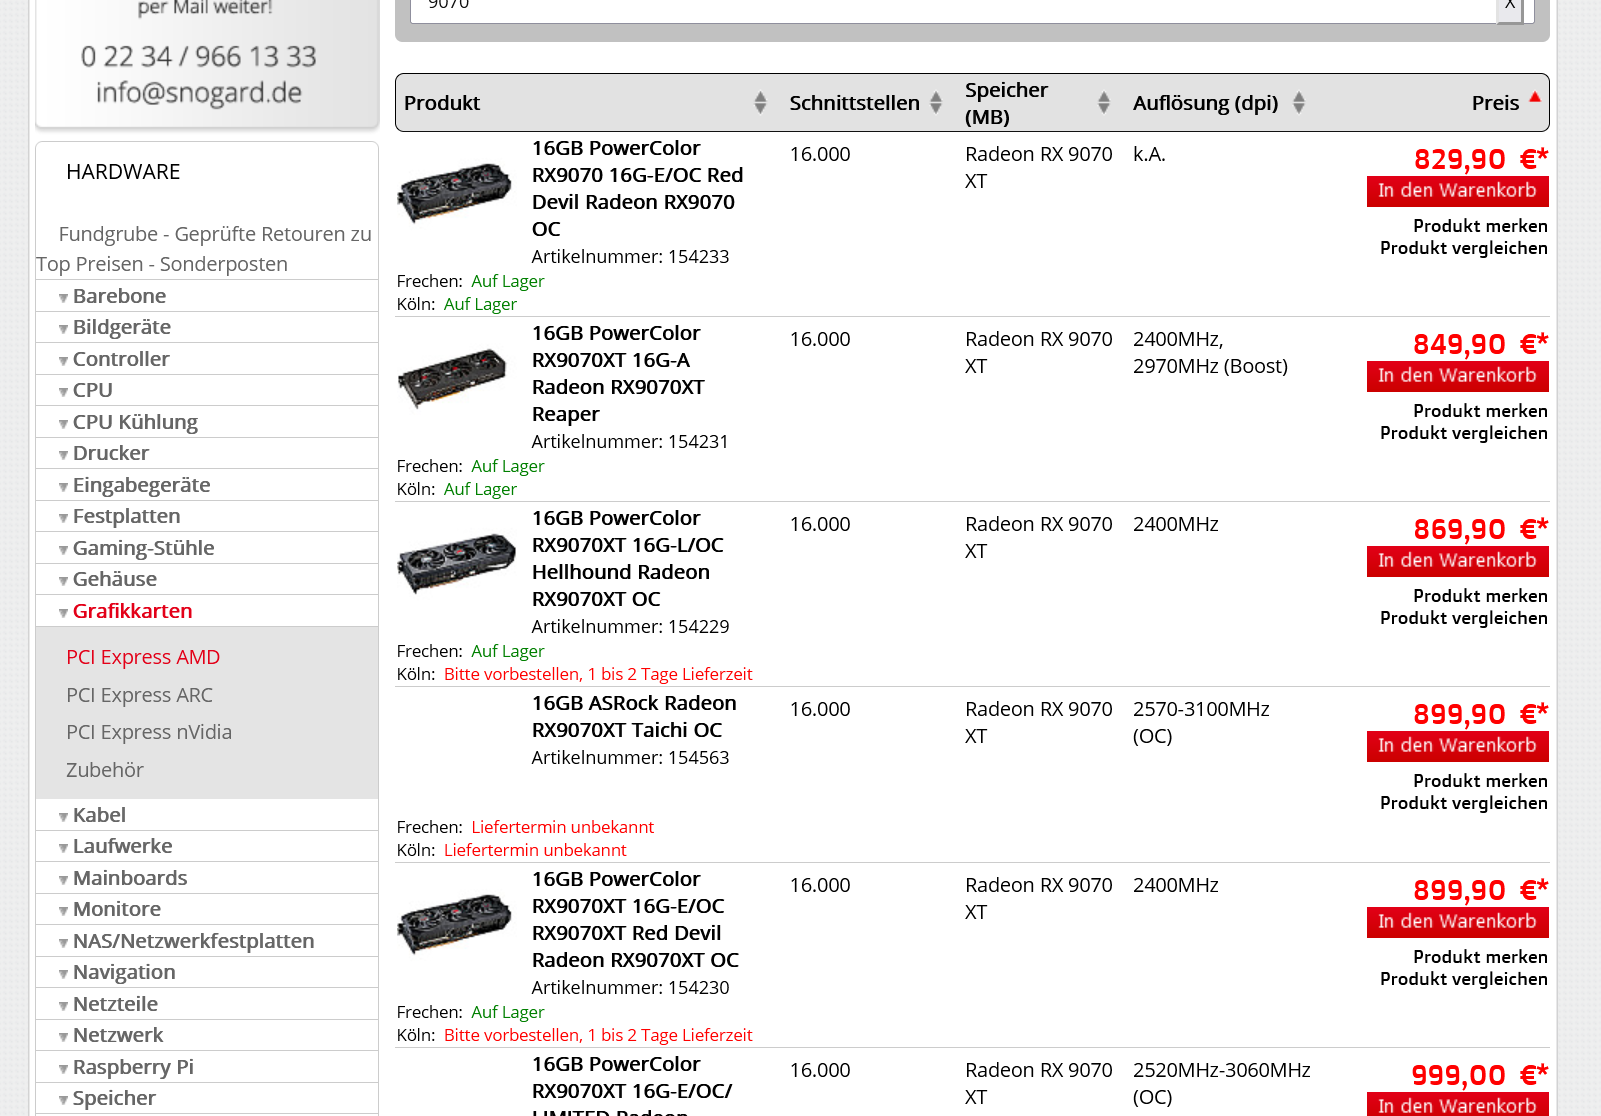The width and height of the screenshot is (1601, 1116).
Task: Clear the search field with X button
Action: 1509,8
